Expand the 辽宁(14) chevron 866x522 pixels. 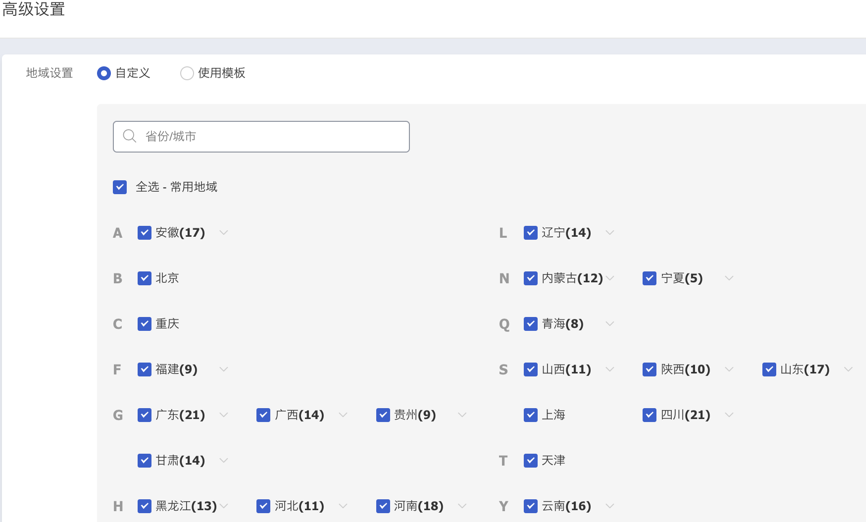pyautogui.click(x=610, y=233)
